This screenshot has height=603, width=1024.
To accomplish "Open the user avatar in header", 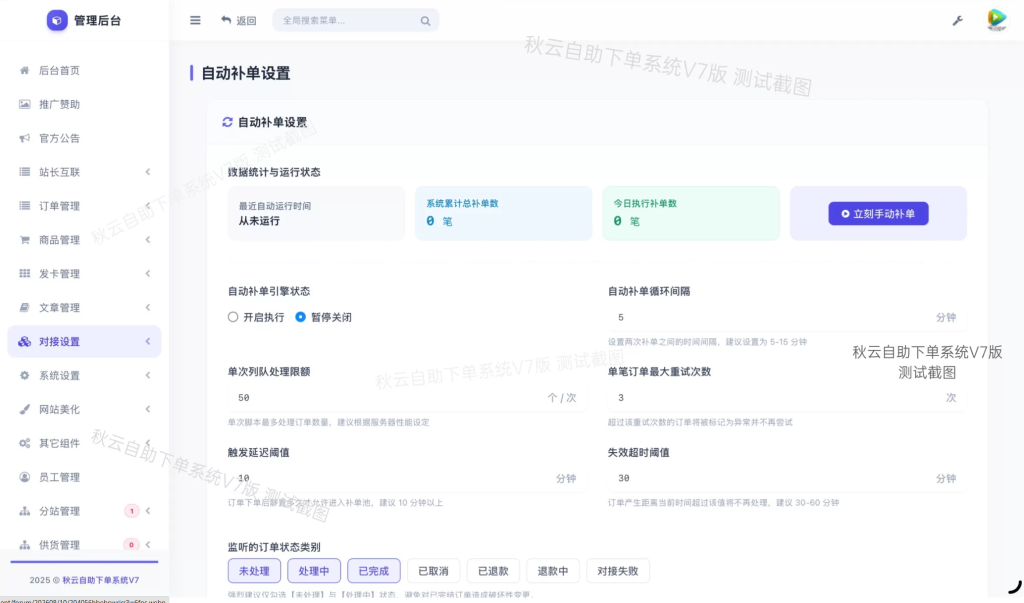I will pos(997,20).
